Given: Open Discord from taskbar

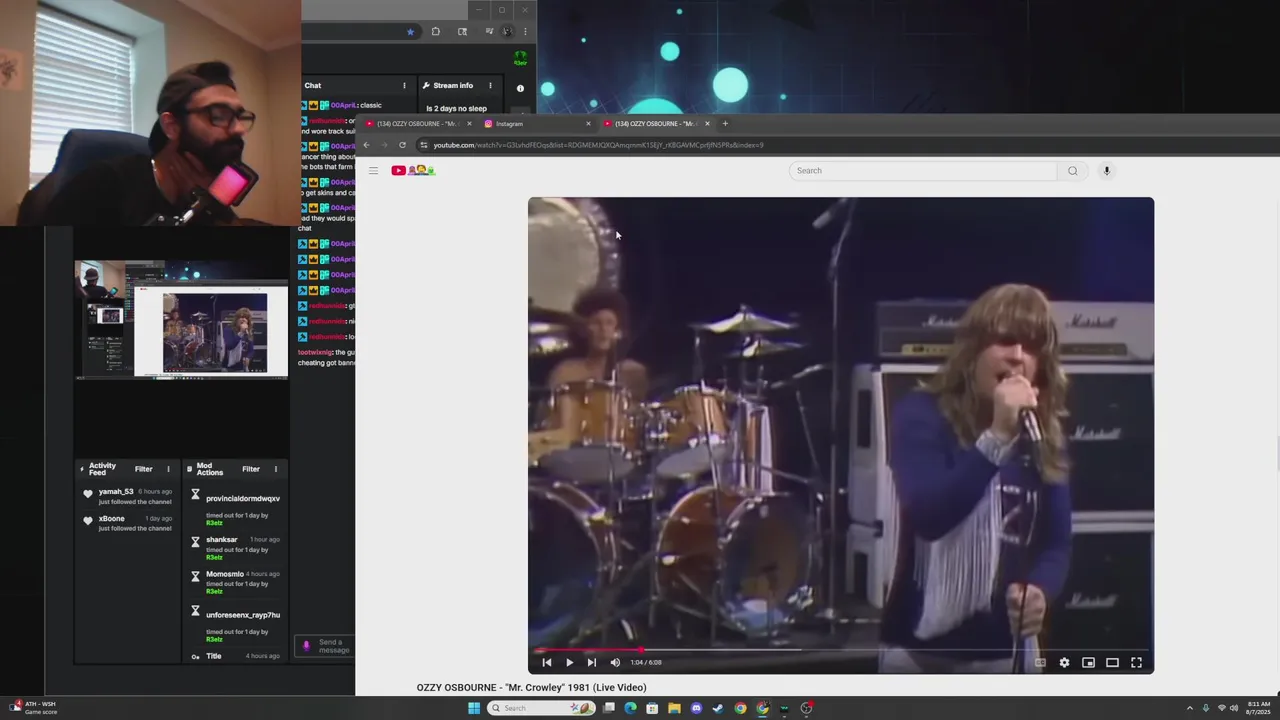Looking at the screenshot, I should tap(696, 708).
